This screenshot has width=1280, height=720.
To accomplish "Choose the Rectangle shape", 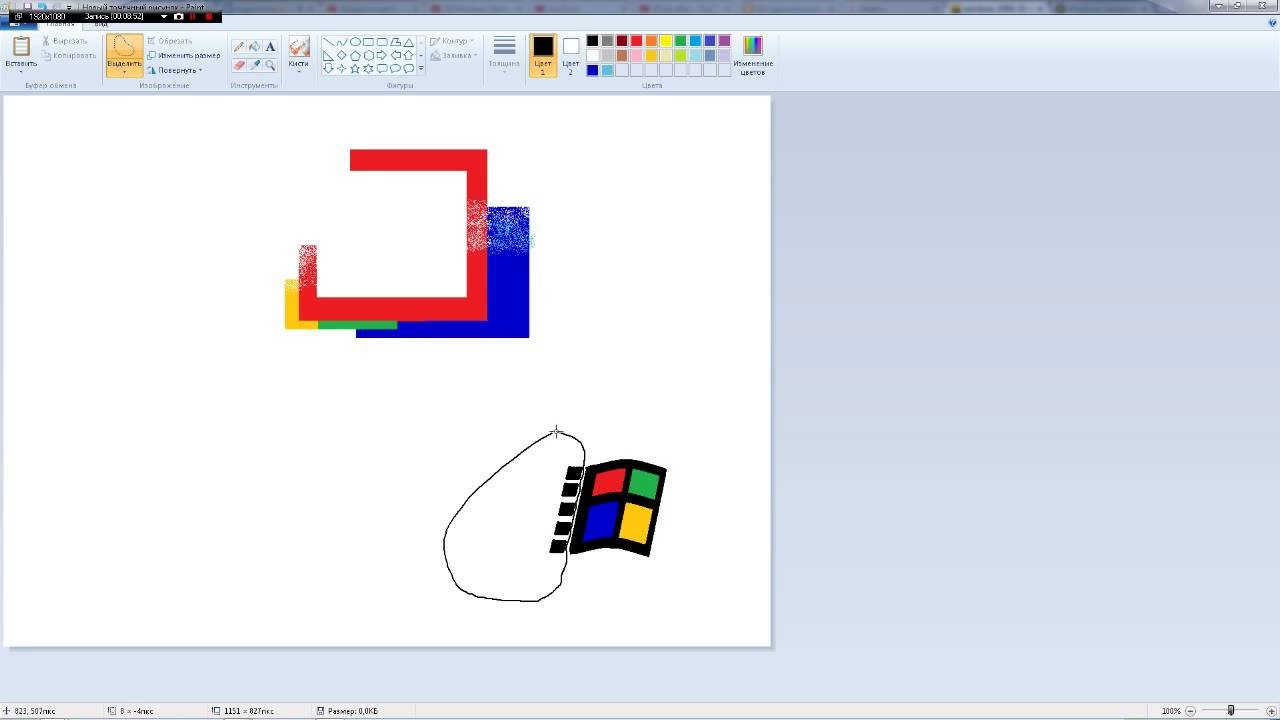I will (x=368, y=41).
